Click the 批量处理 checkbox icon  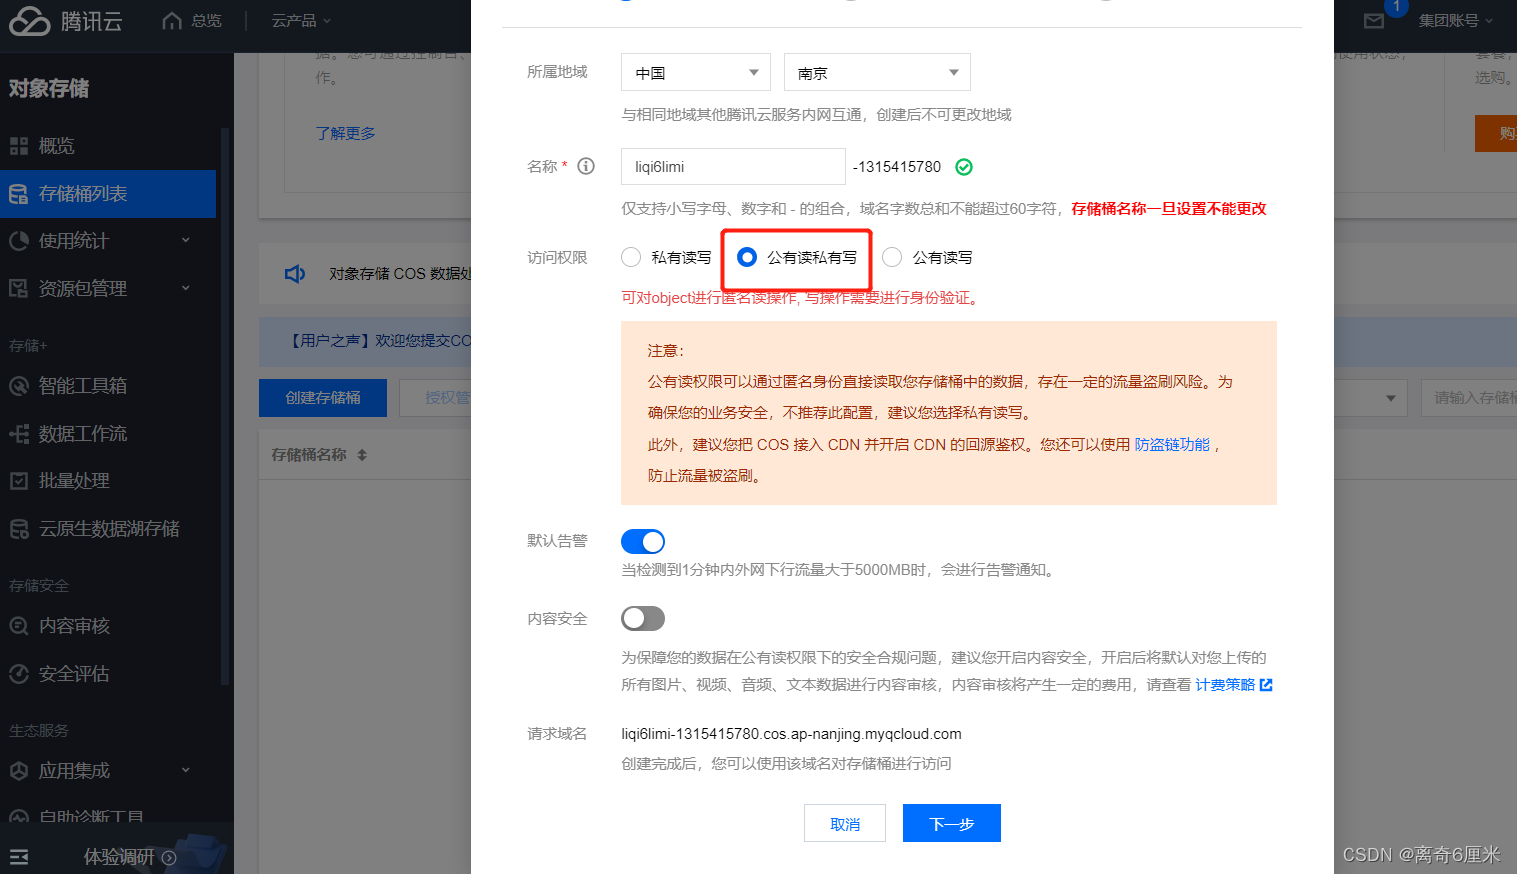[18, 481]
